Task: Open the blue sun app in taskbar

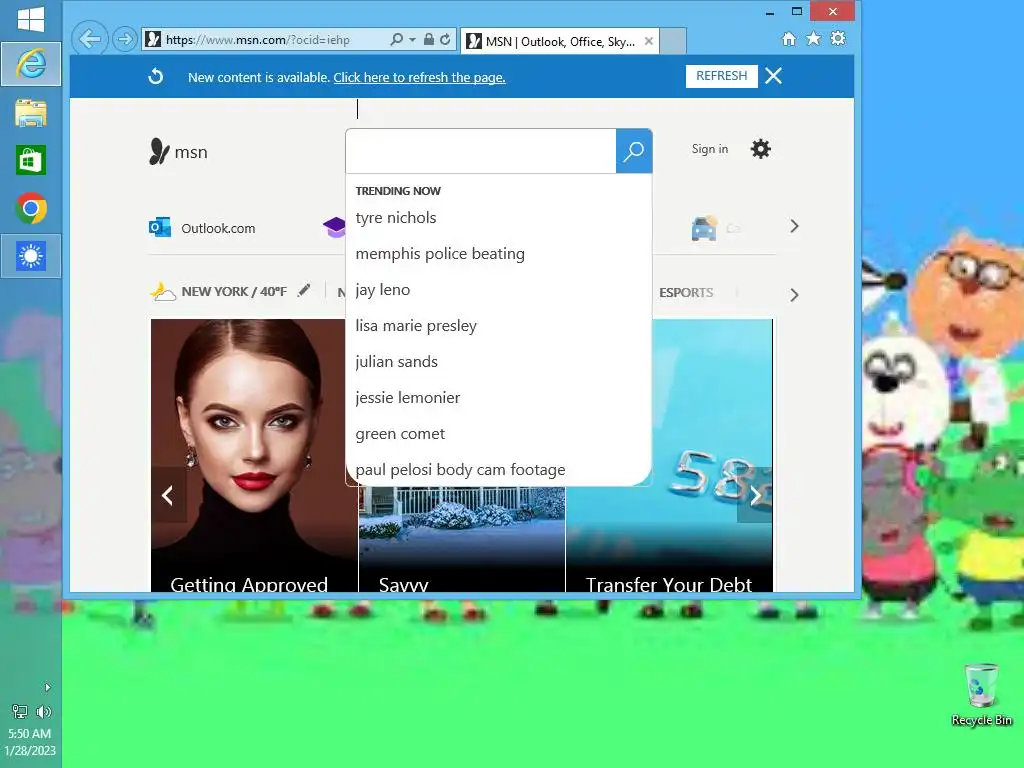Action: pos(31,256)
